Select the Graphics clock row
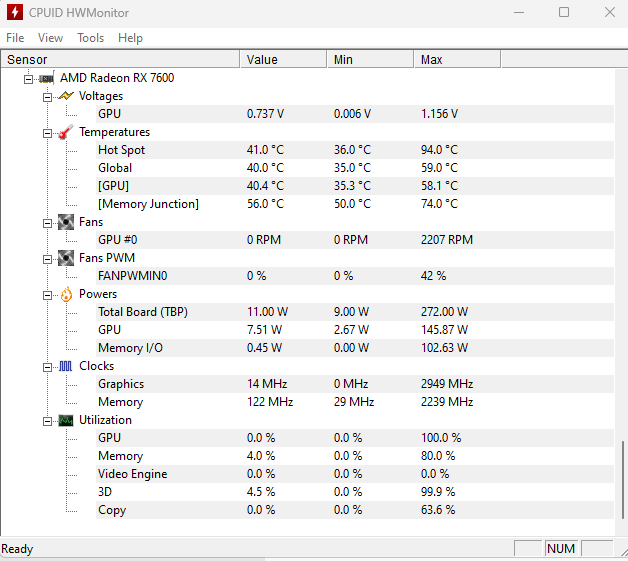The width and height of the screenshot is (628, 561). pyautogui.click(x=355, y=384)
